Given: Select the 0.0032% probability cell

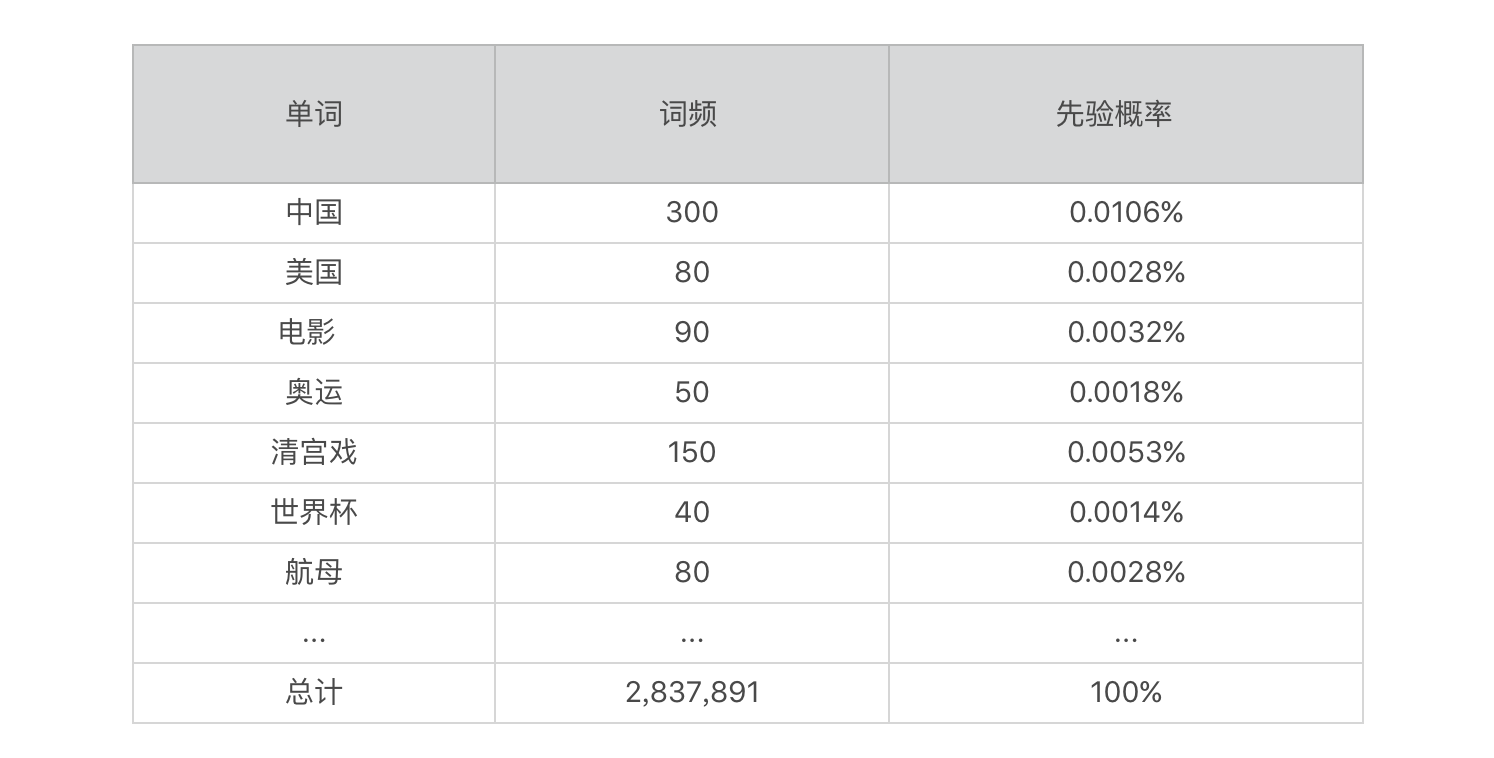Looking at the screenshot, I should 1125,332.
